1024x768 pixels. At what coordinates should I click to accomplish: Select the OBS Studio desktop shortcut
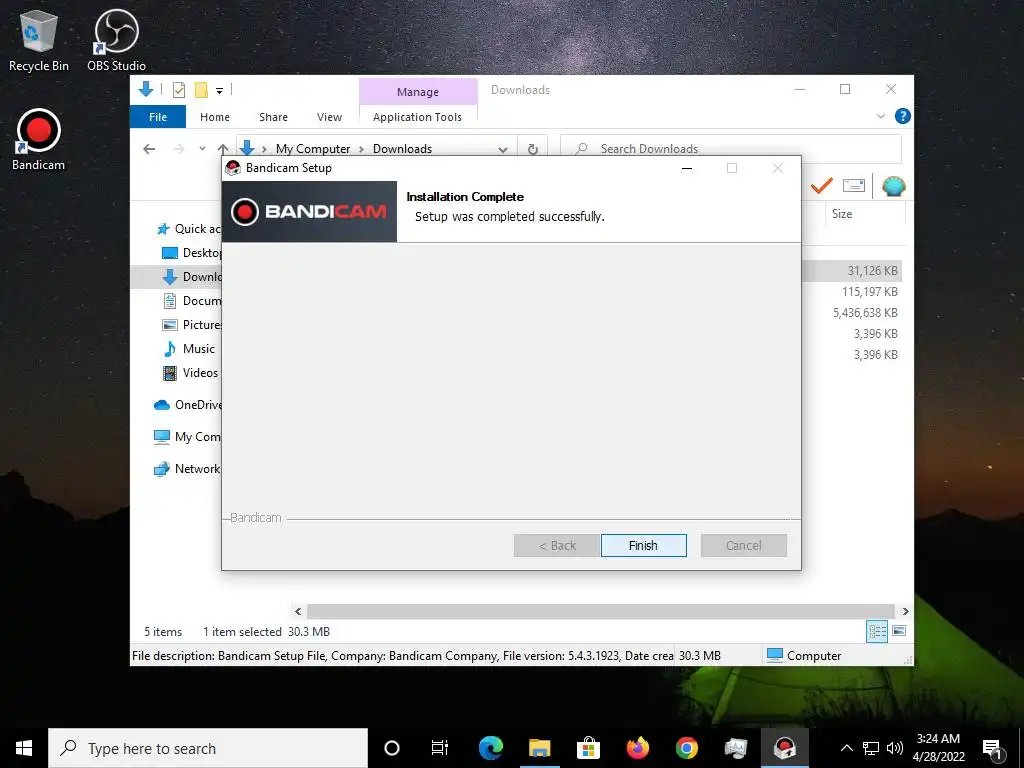click(x=116, y=40)
